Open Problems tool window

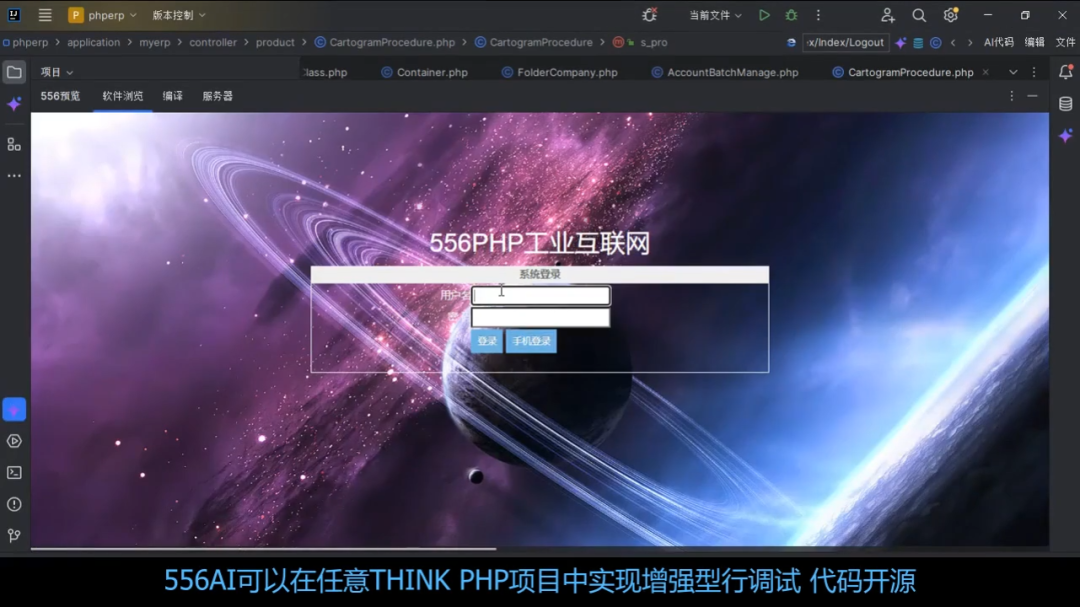coord(14,504)
